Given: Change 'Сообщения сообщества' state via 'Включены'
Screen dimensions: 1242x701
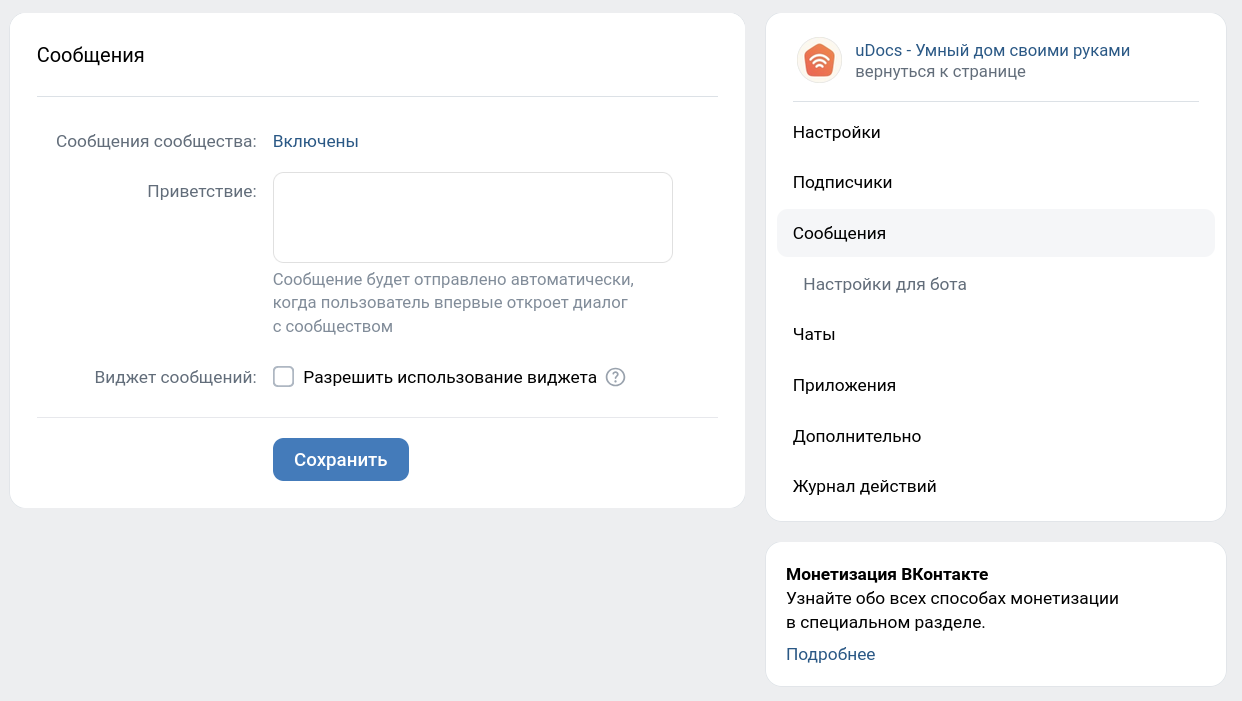Looking at the screenshot, I should [315, 141].
